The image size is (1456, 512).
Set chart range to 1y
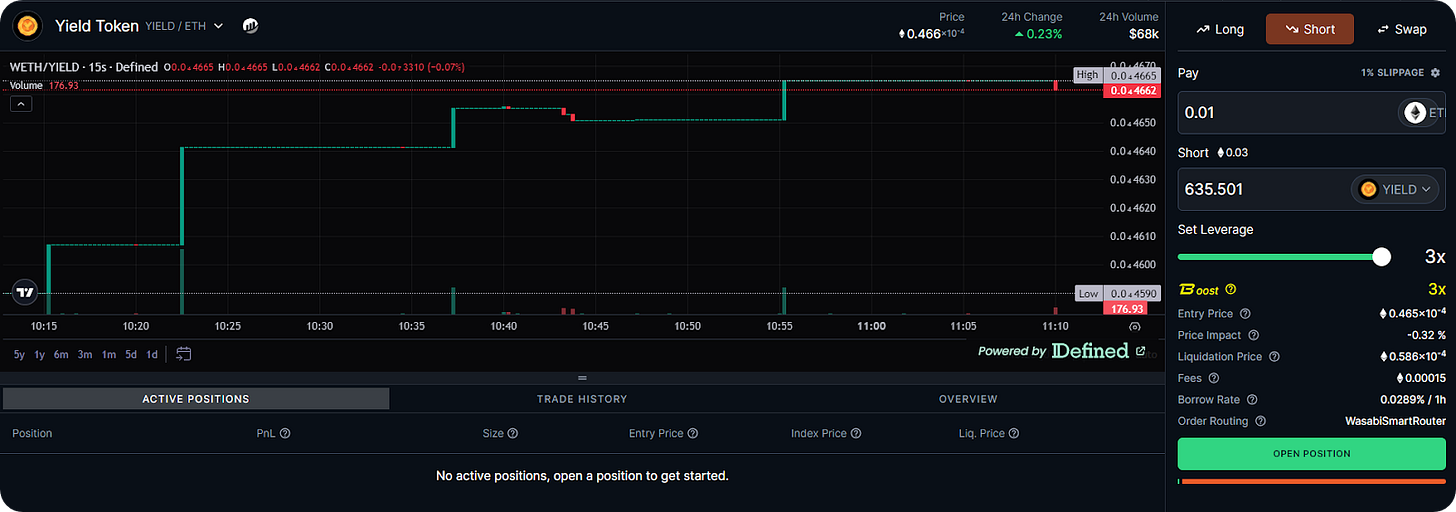click(x=39, y=354)
